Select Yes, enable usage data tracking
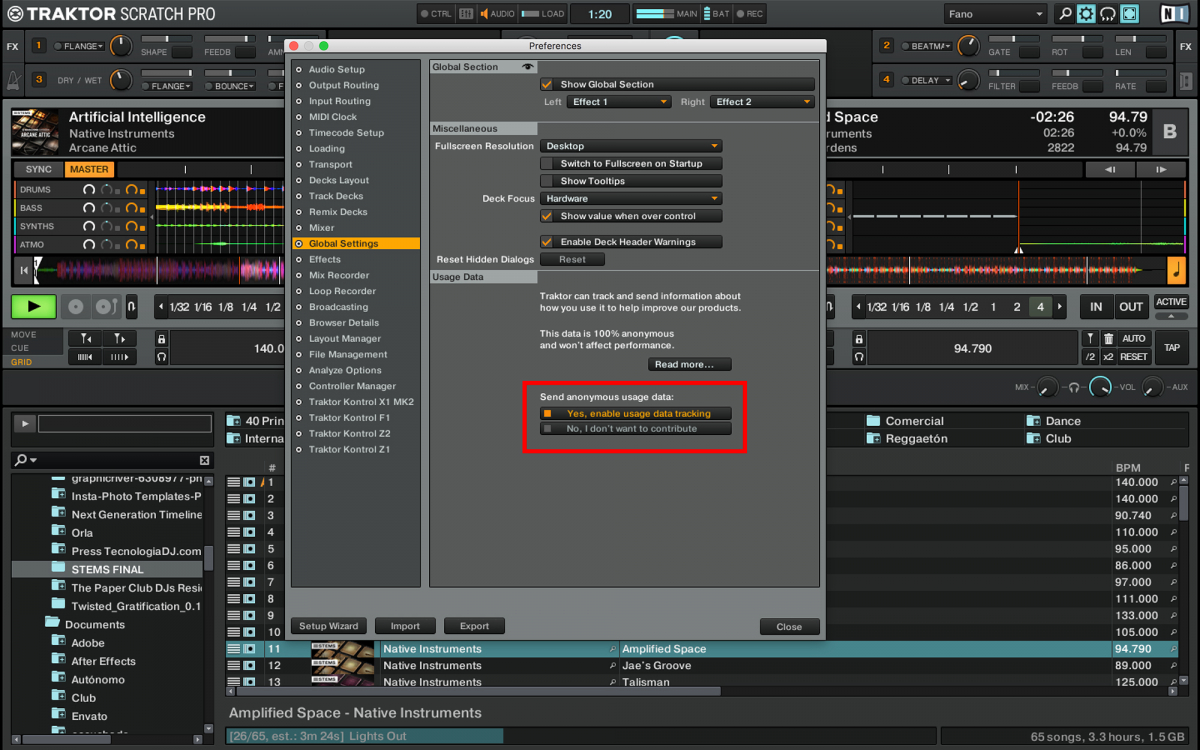Screen dimensions: 1200x750 635,413
